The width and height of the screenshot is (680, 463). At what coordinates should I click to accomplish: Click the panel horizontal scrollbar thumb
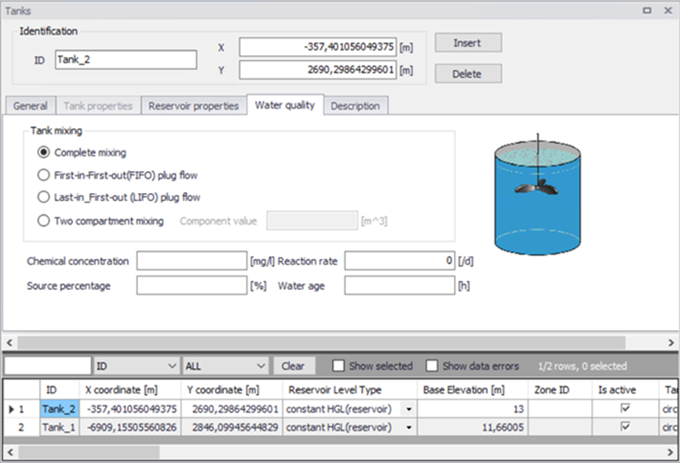point(321,342)
